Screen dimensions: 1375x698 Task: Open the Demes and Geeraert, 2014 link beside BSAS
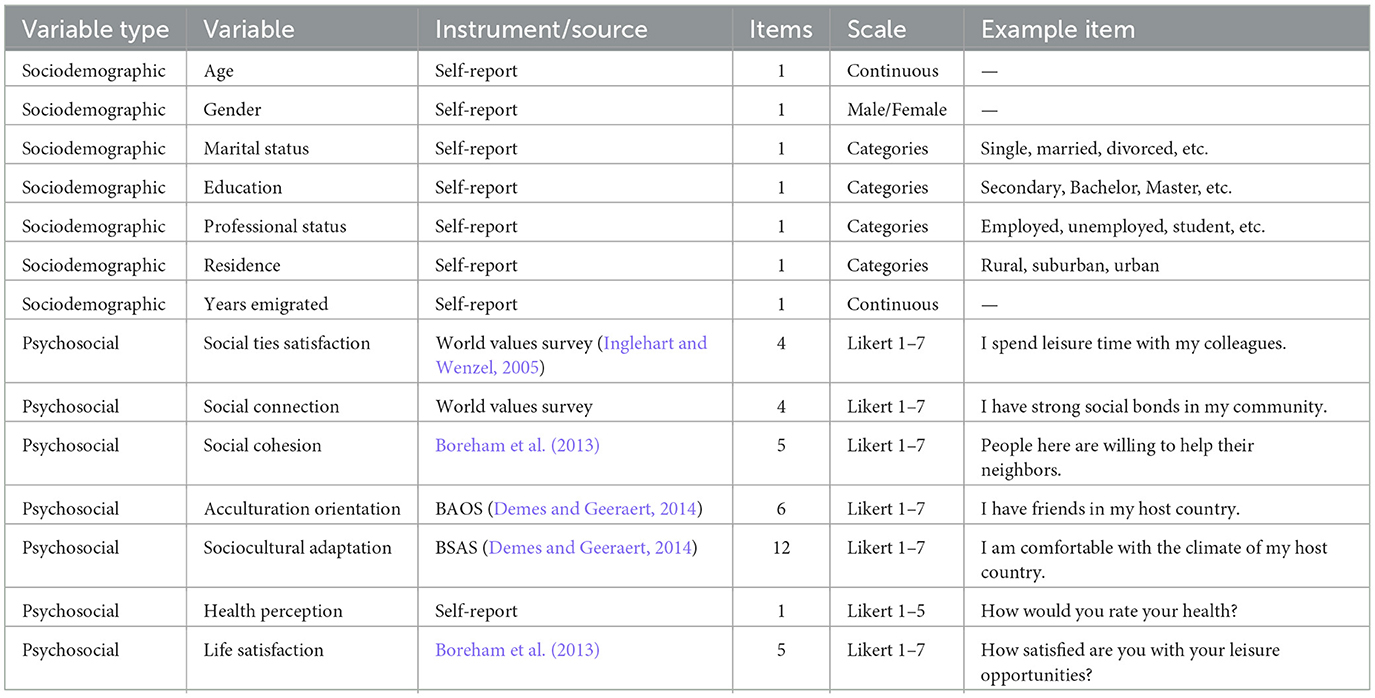point(590,548)
